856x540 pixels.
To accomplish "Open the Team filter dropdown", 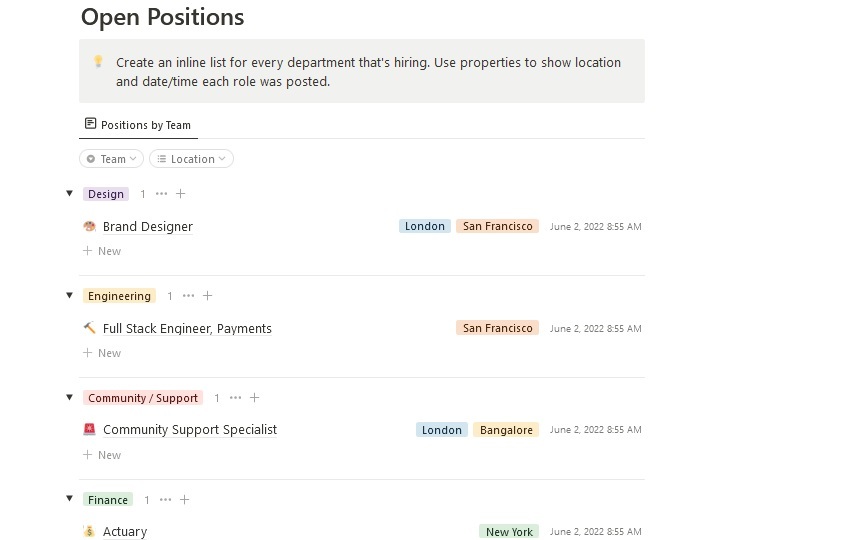I will [112, 159].
